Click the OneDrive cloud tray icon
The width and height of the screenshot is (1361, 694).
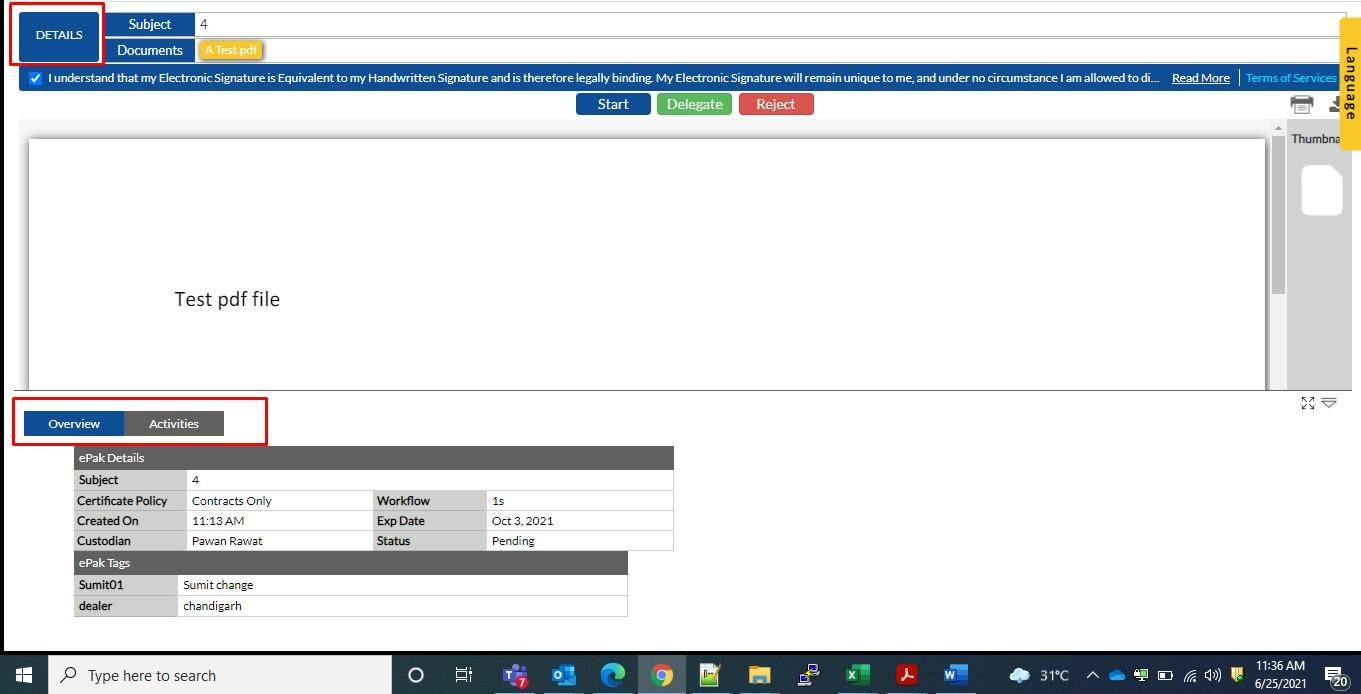coord(1117,675)
